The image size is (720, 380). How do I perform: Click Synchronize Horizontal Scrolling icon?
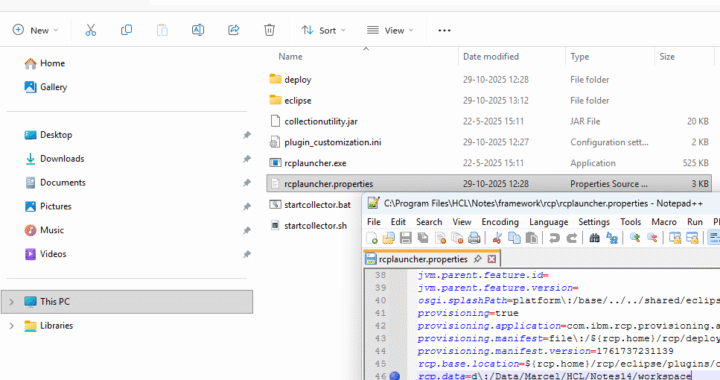click(x=692, y=238)
